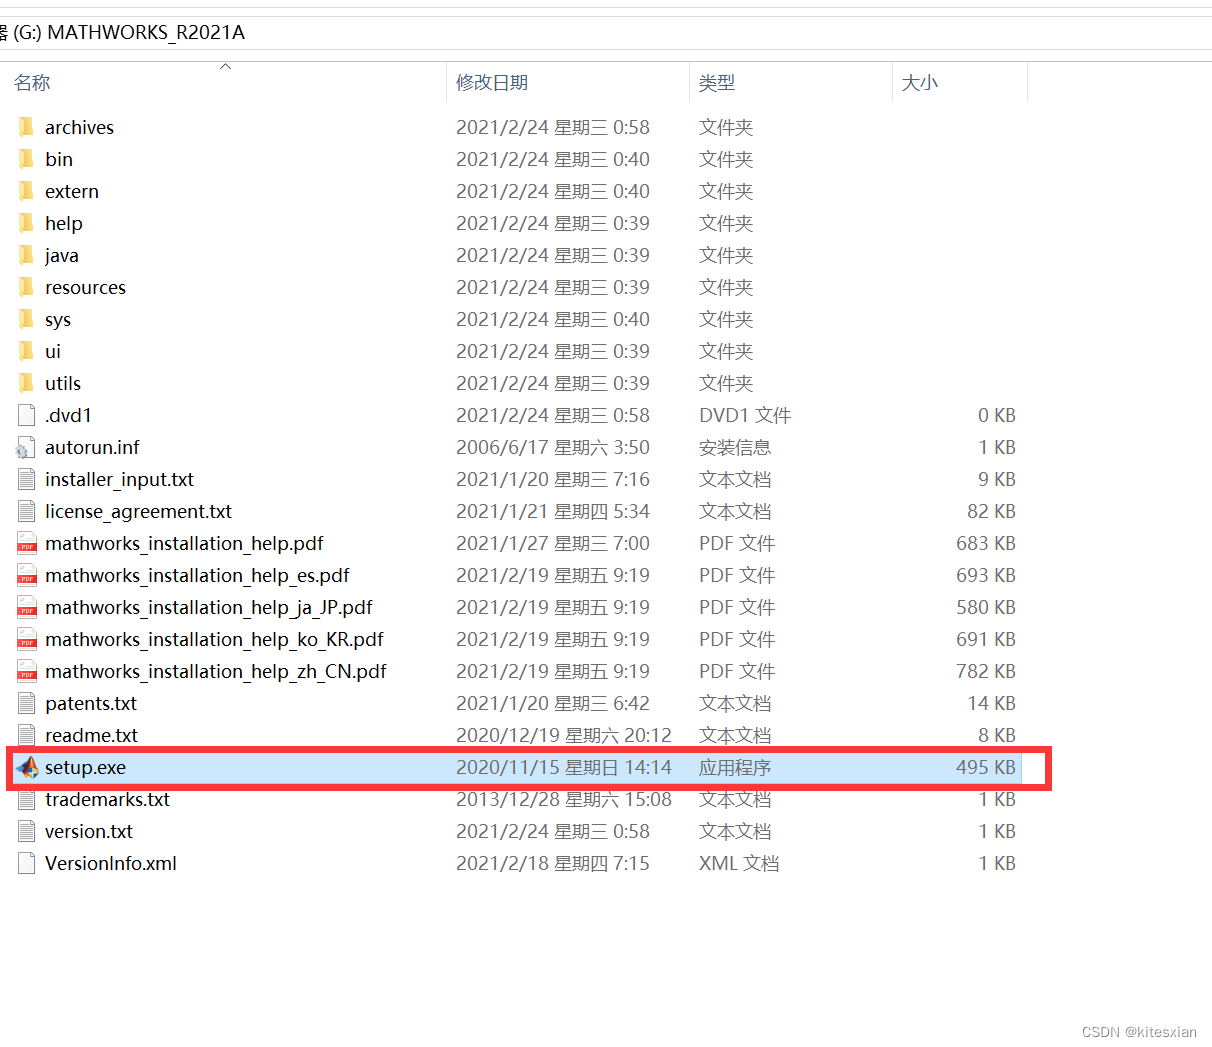
Task: Click the installer_input.txt document icon
Action: tap(27, 479)
